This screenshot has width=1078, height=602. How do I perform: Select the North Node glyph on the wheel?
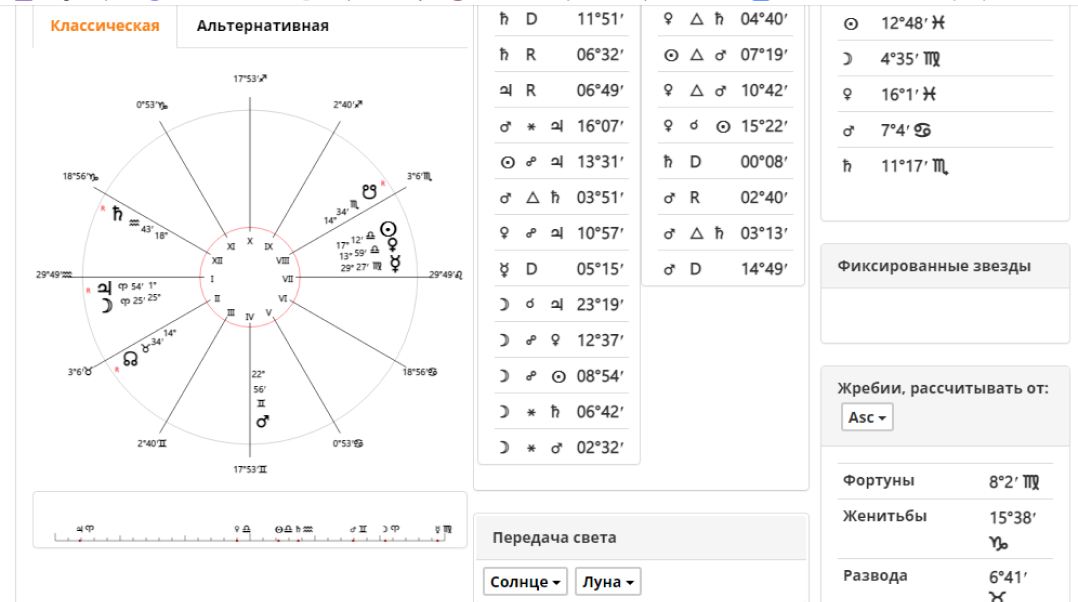(x=130, y=358)
